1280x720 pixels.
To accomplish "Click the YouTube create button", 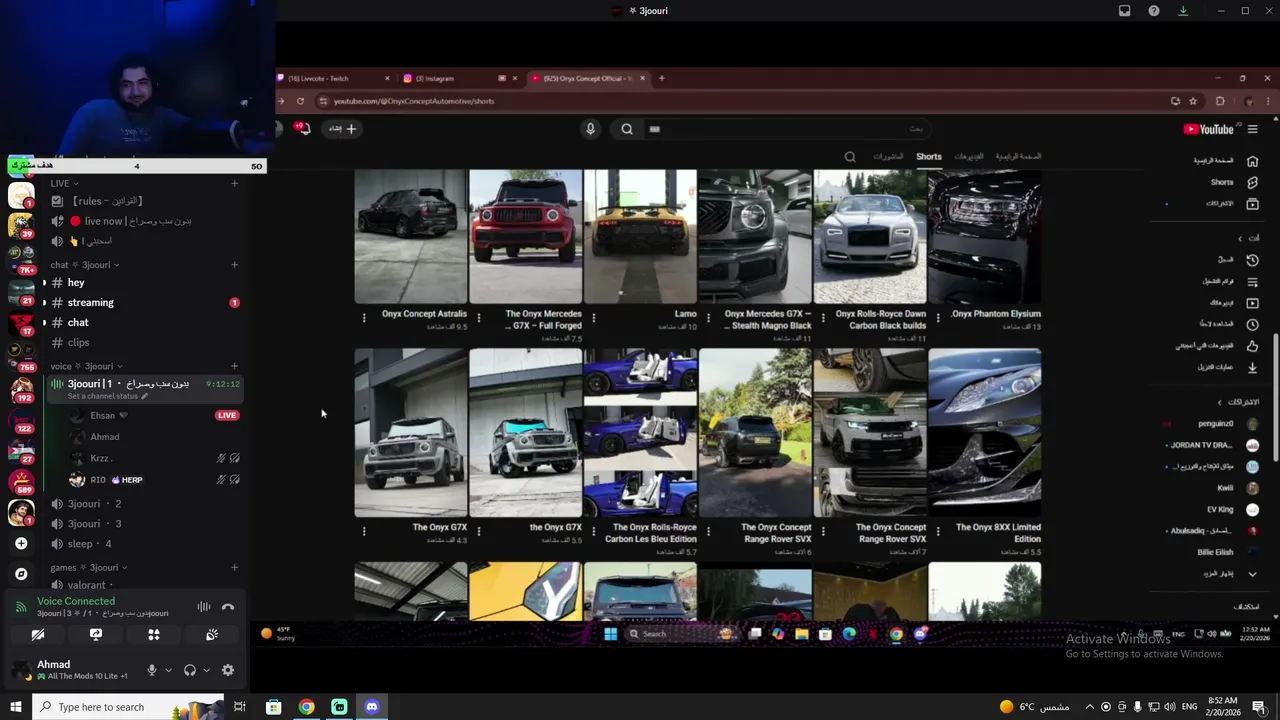I will 343,128.
